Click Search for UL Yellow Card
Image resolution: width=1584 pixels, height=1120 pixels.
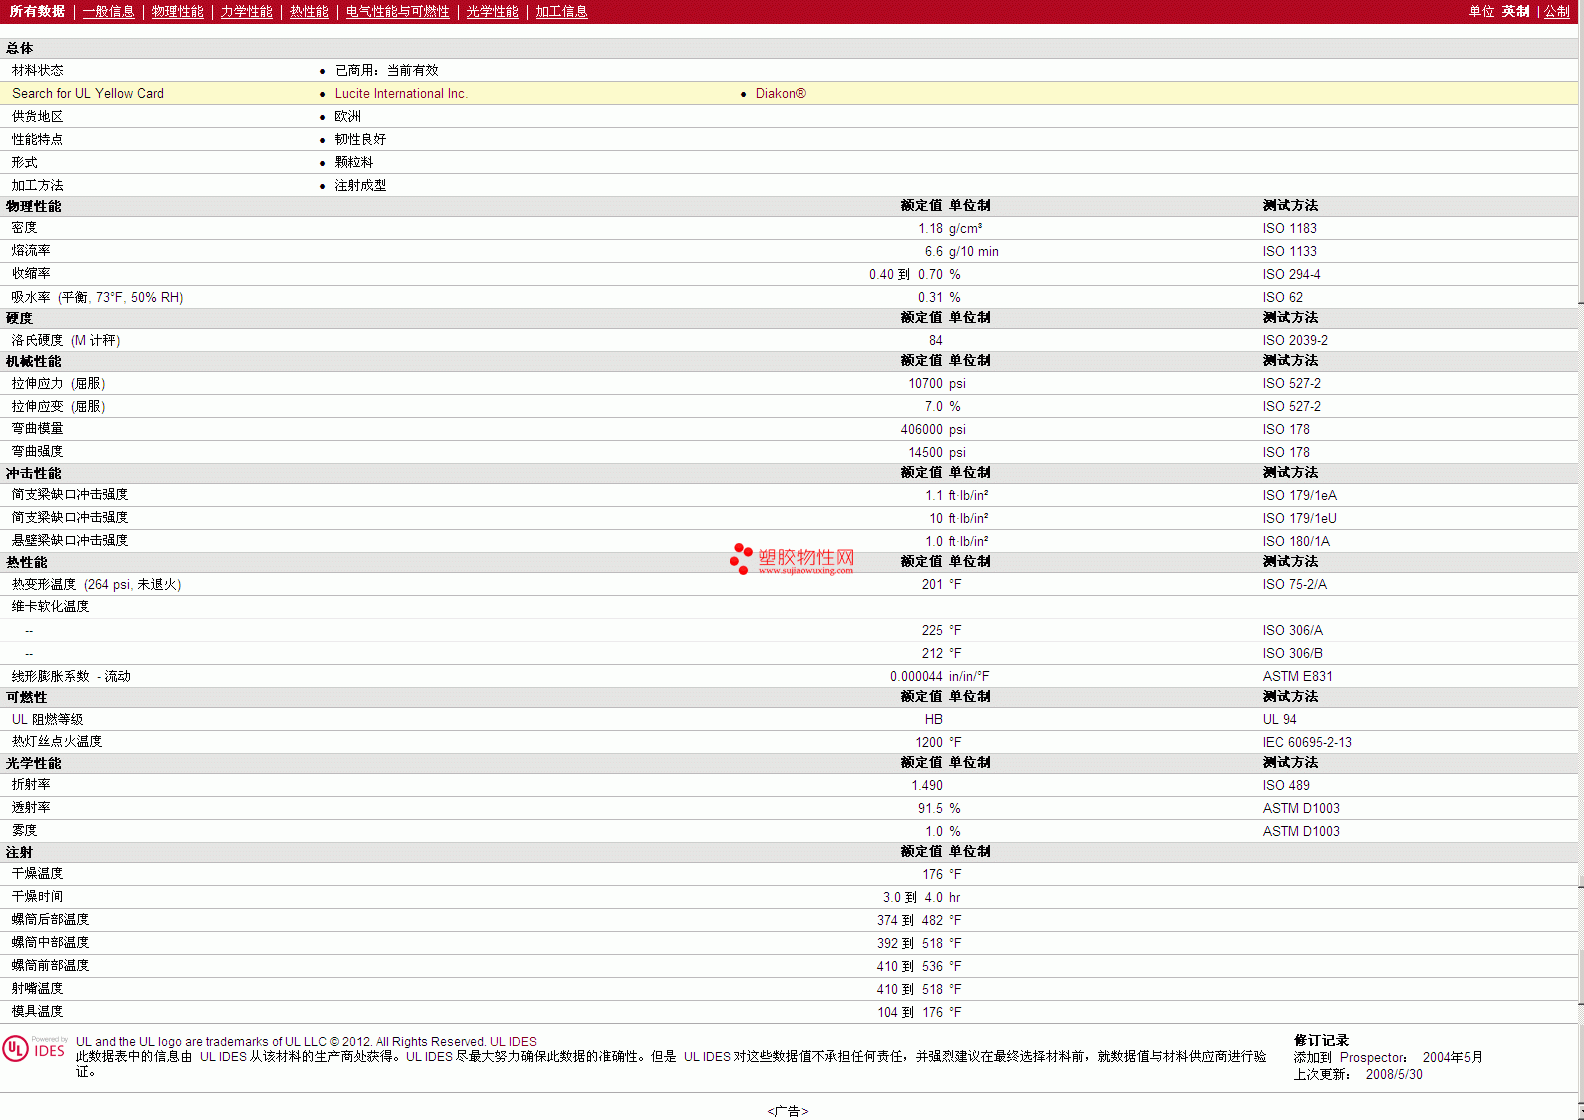88,93
